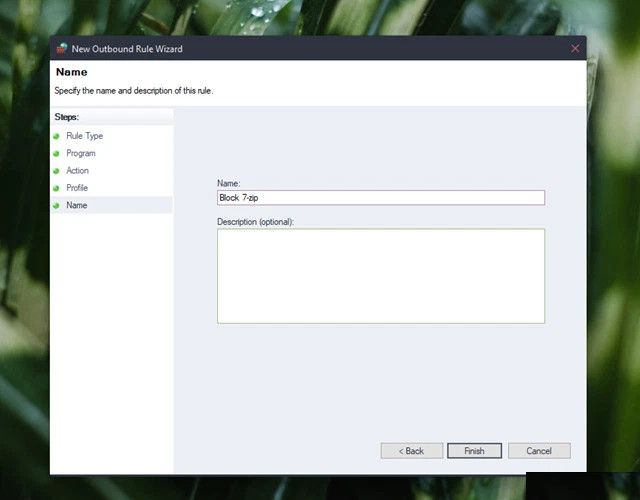
Task: Select the Profile step in Steps list
Action: point(77,188)
